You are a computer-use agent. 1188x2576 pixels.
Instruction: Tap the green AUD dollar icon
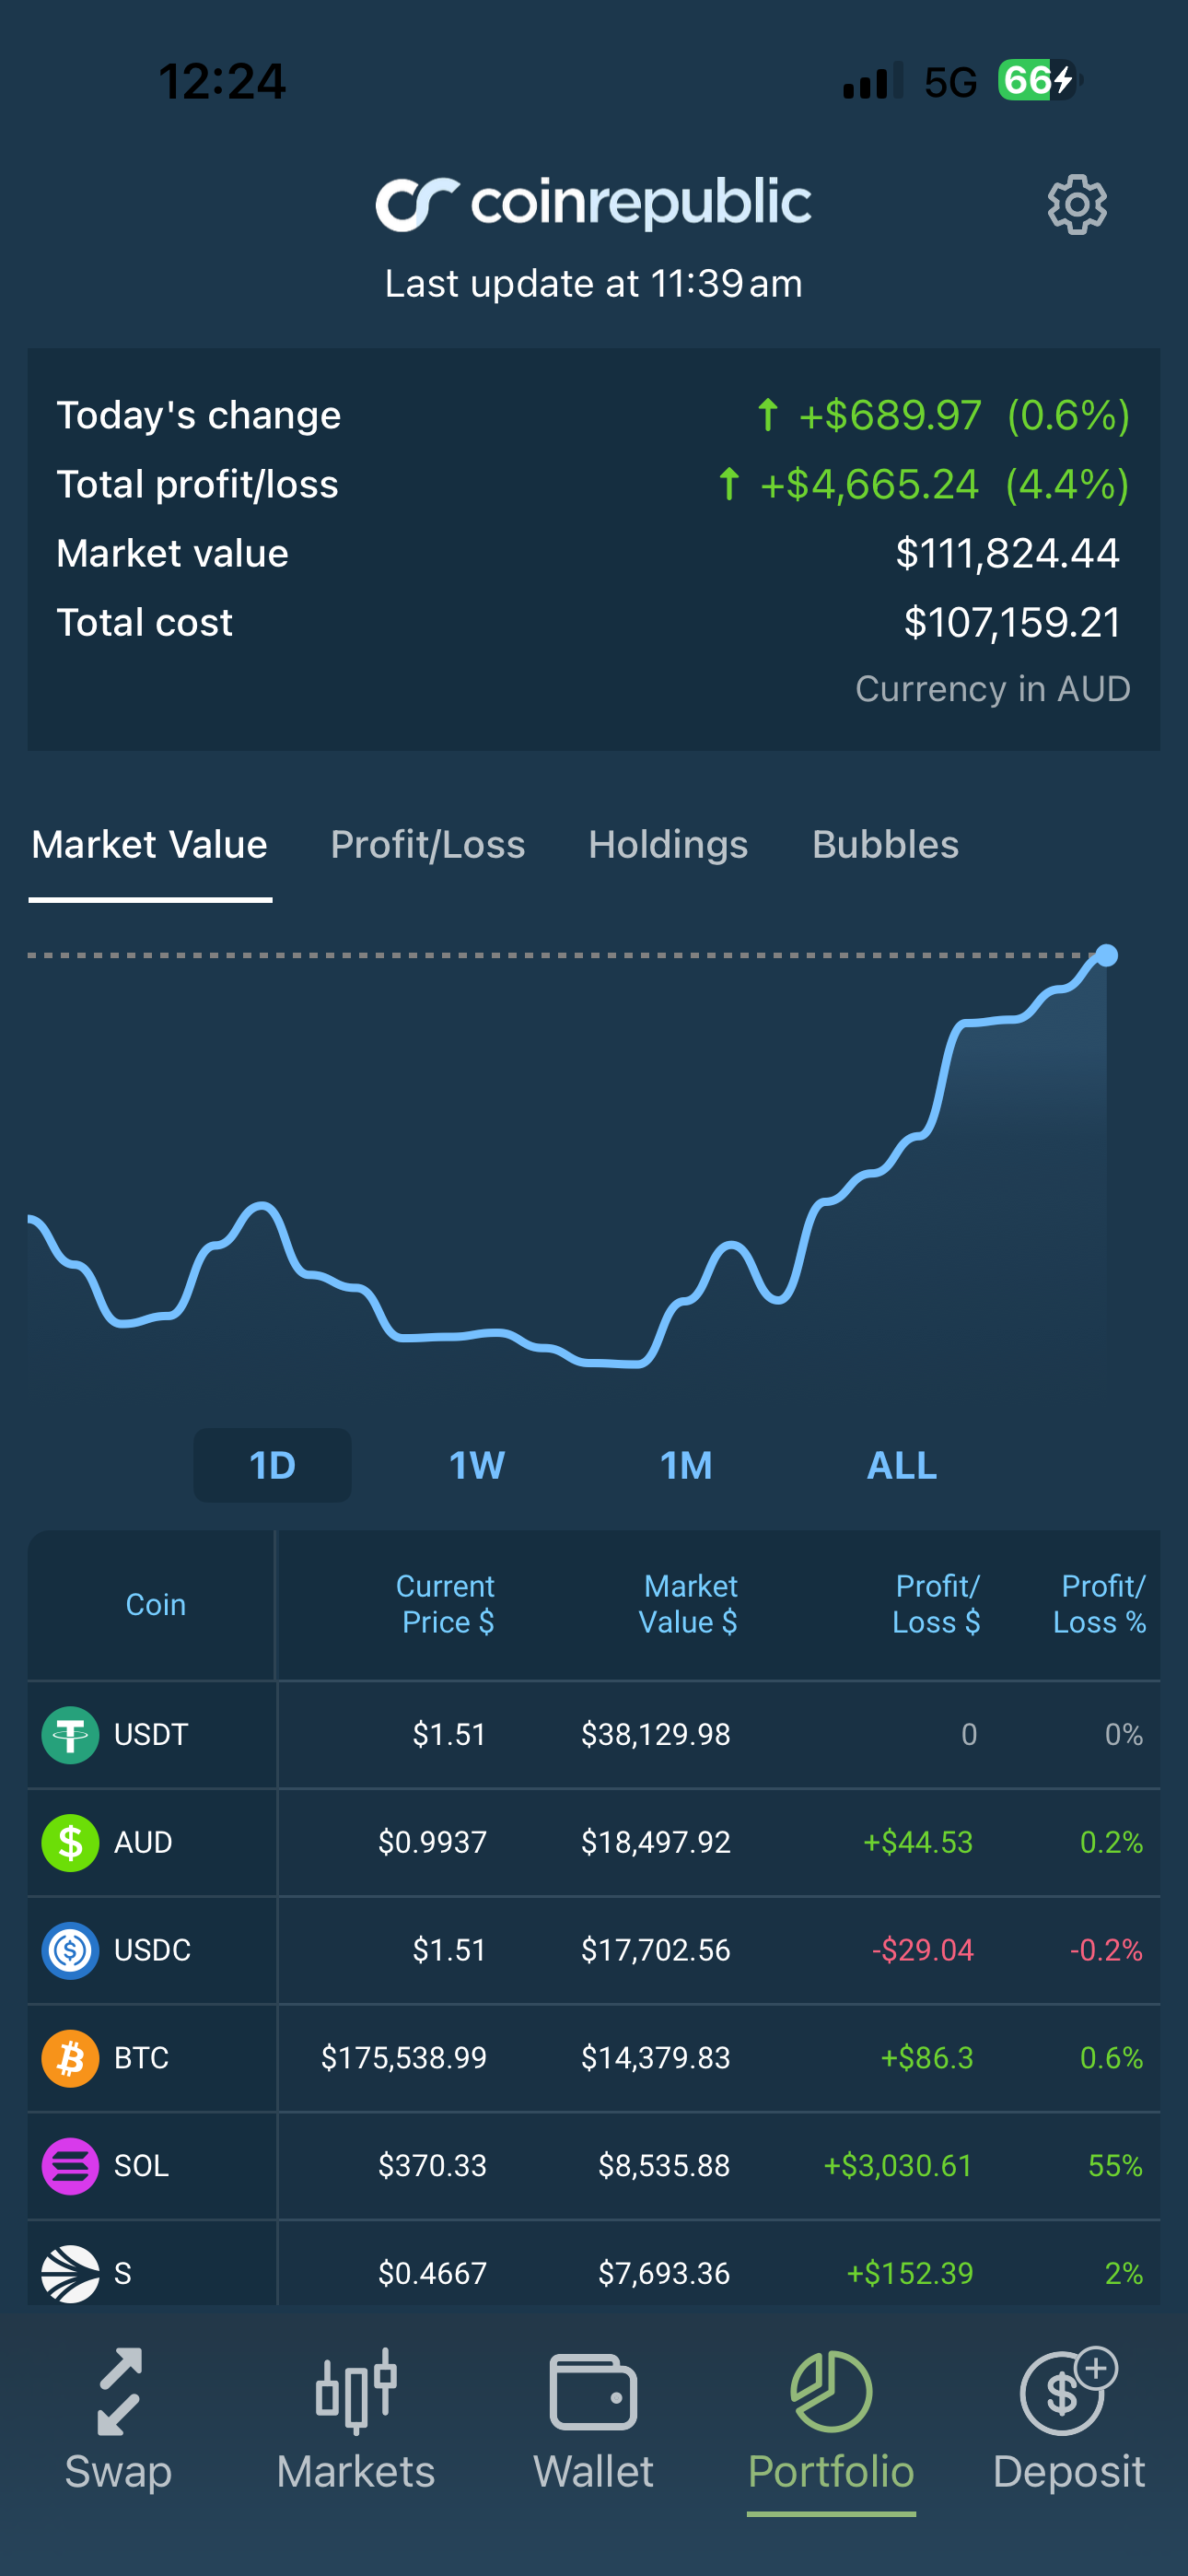pos(70,1843)
